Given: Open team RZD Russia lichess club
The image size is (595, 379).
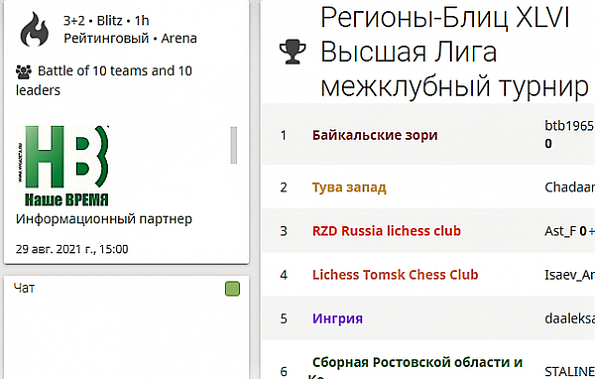Looking at the screenshot, I should coord(386,231).
